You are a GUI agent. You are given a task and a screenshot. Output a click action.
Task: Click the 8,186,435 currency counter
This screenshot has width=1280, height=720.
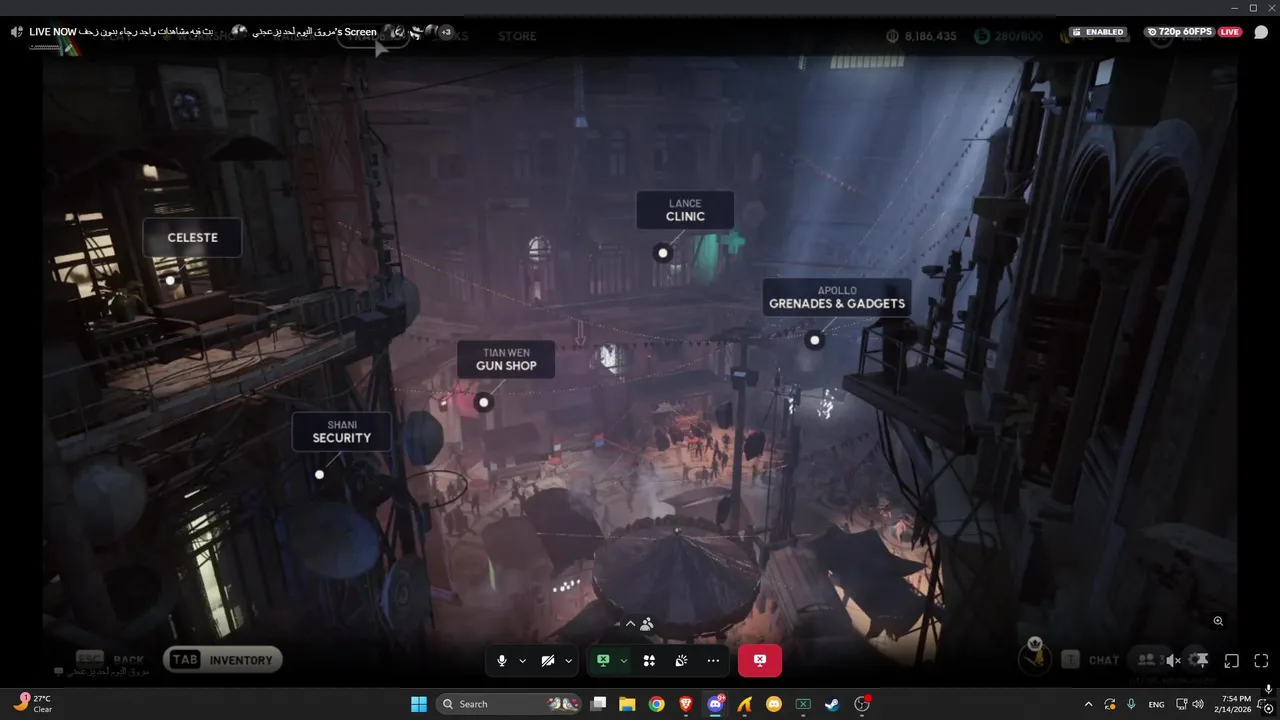[921, 36]
